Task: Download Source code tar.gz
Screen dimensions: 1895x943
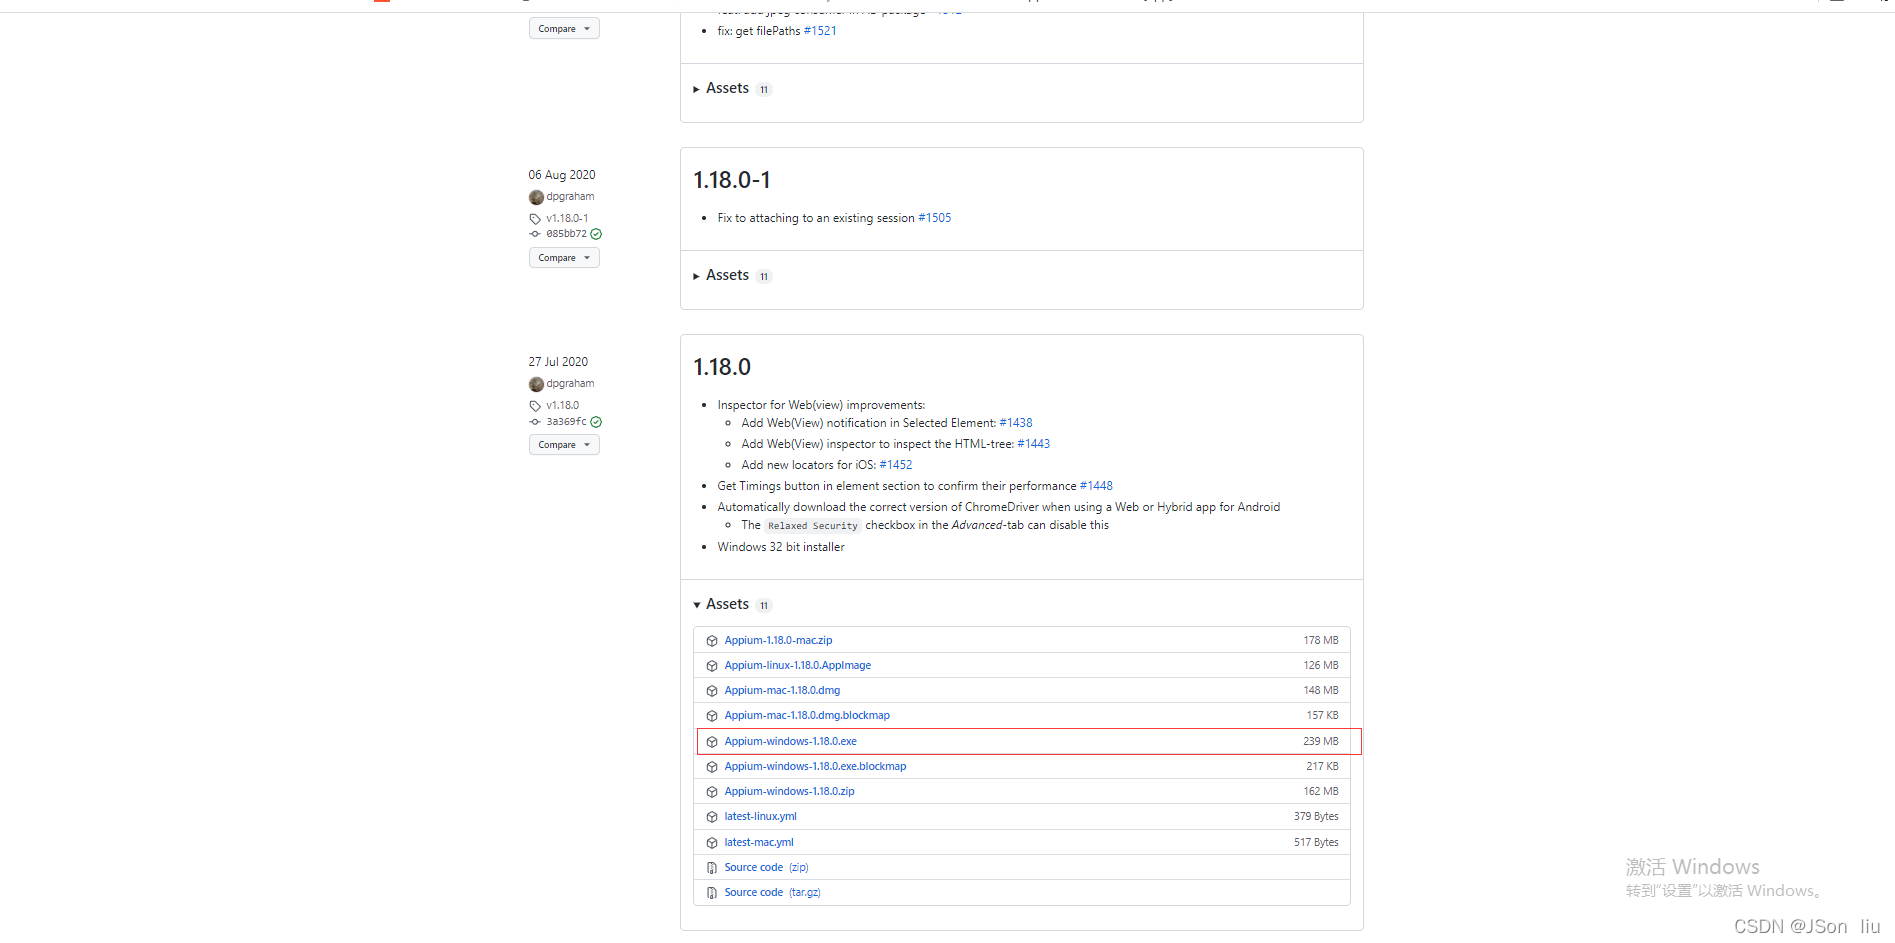Action: pos(772,892)
